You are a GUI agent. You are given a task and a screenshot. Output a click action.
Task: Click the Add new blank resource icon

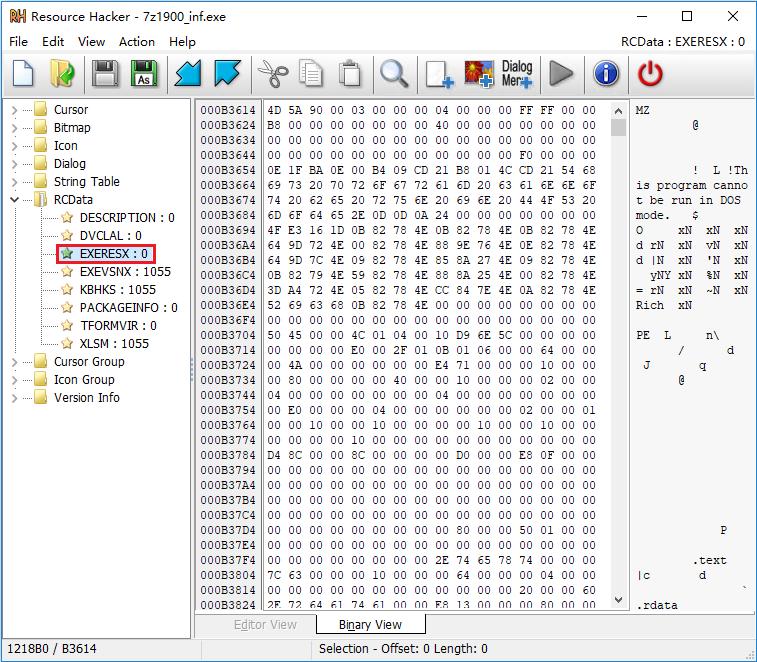(x=439, y=74)
